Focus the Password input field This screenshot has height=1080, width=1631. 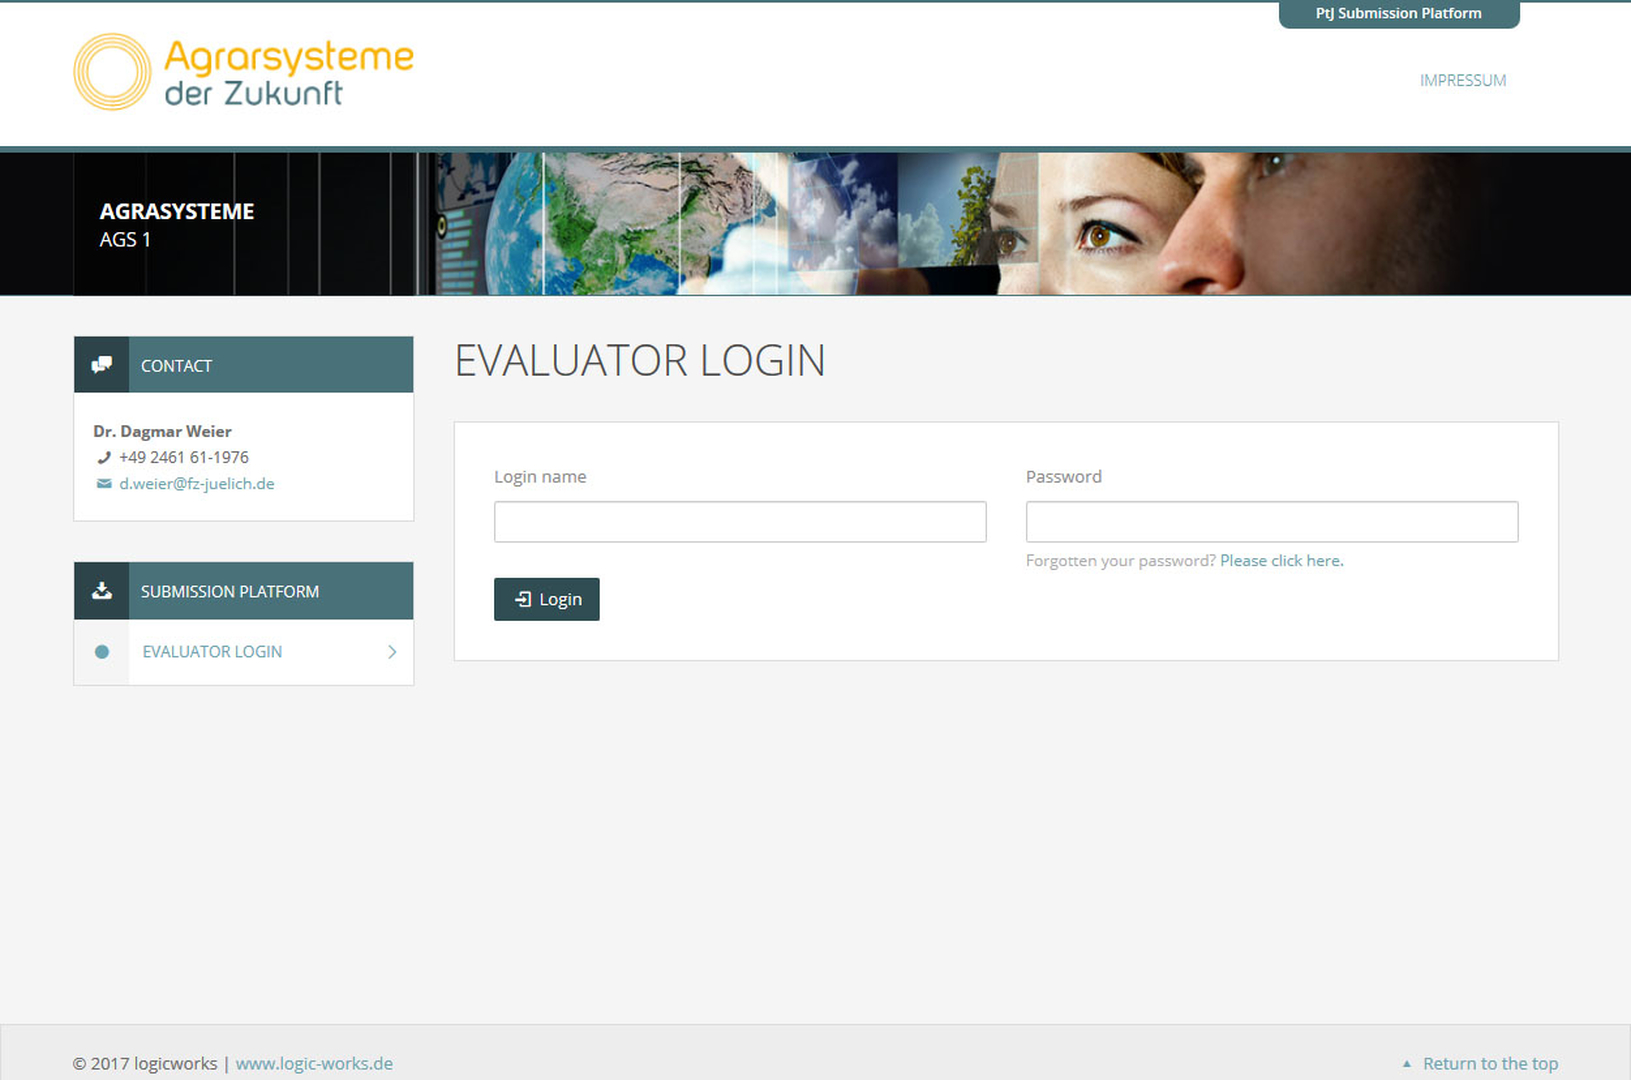click(1272, 522)
